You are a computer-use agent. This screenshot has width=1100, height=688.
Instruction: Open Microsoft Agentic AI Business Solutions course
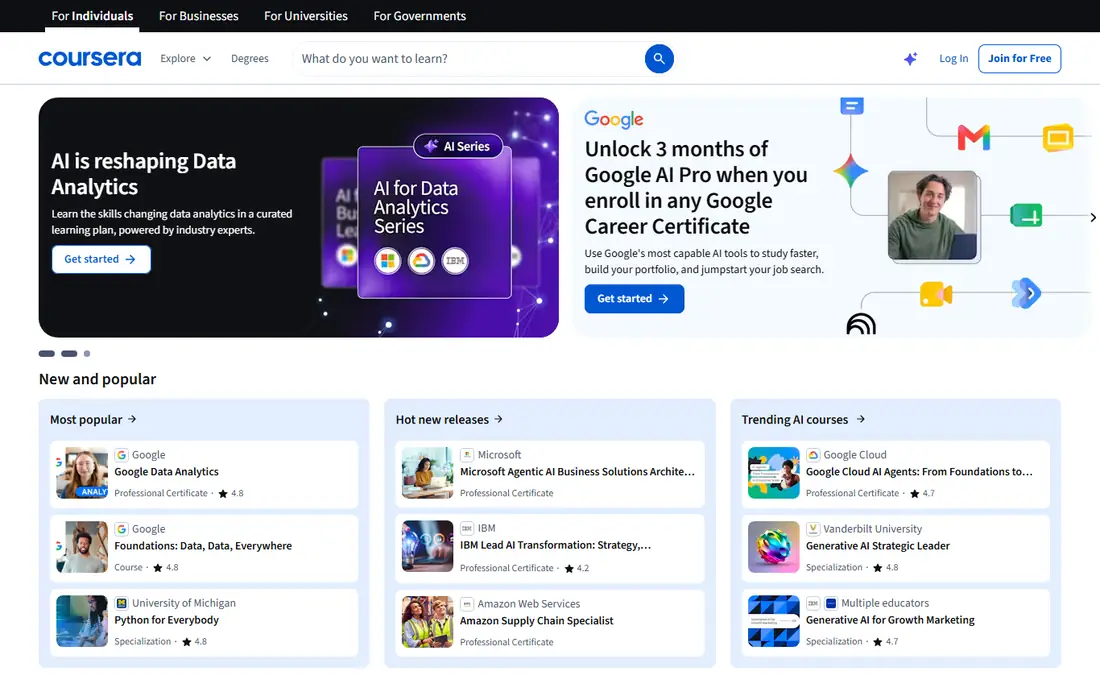click(x=577, y=472)
